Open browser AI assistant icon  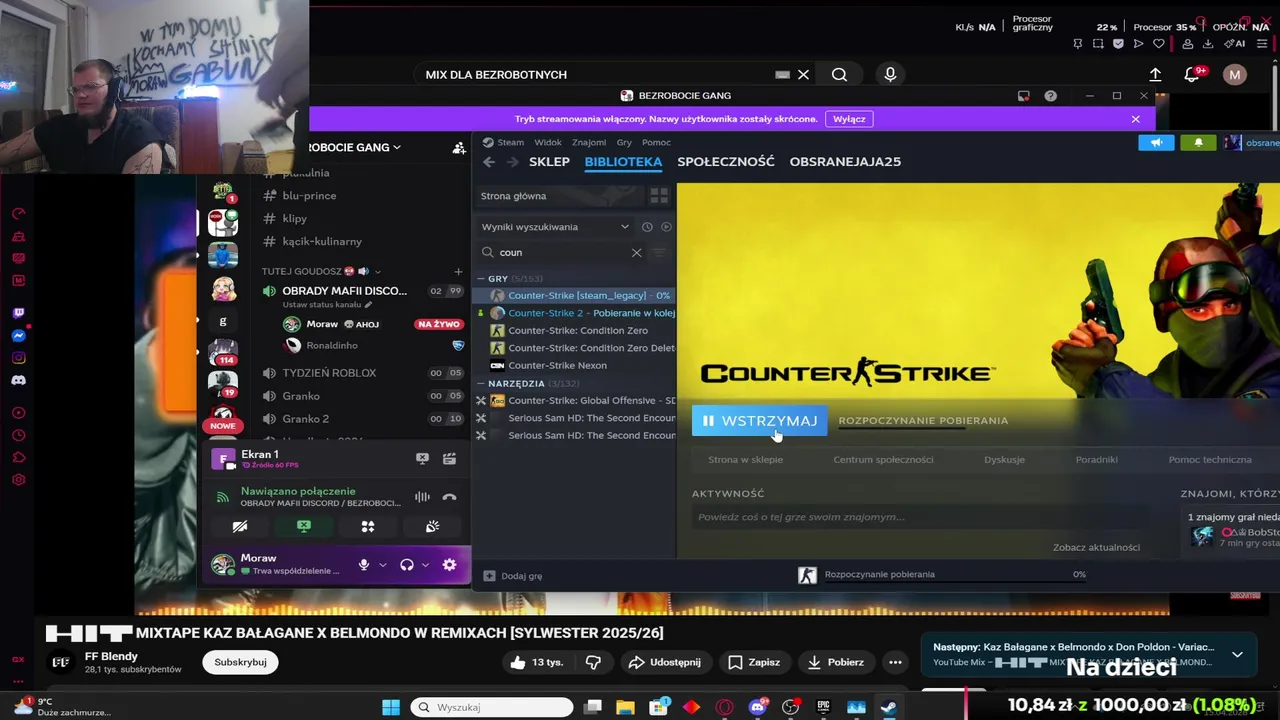click(x=1237, y=44)
